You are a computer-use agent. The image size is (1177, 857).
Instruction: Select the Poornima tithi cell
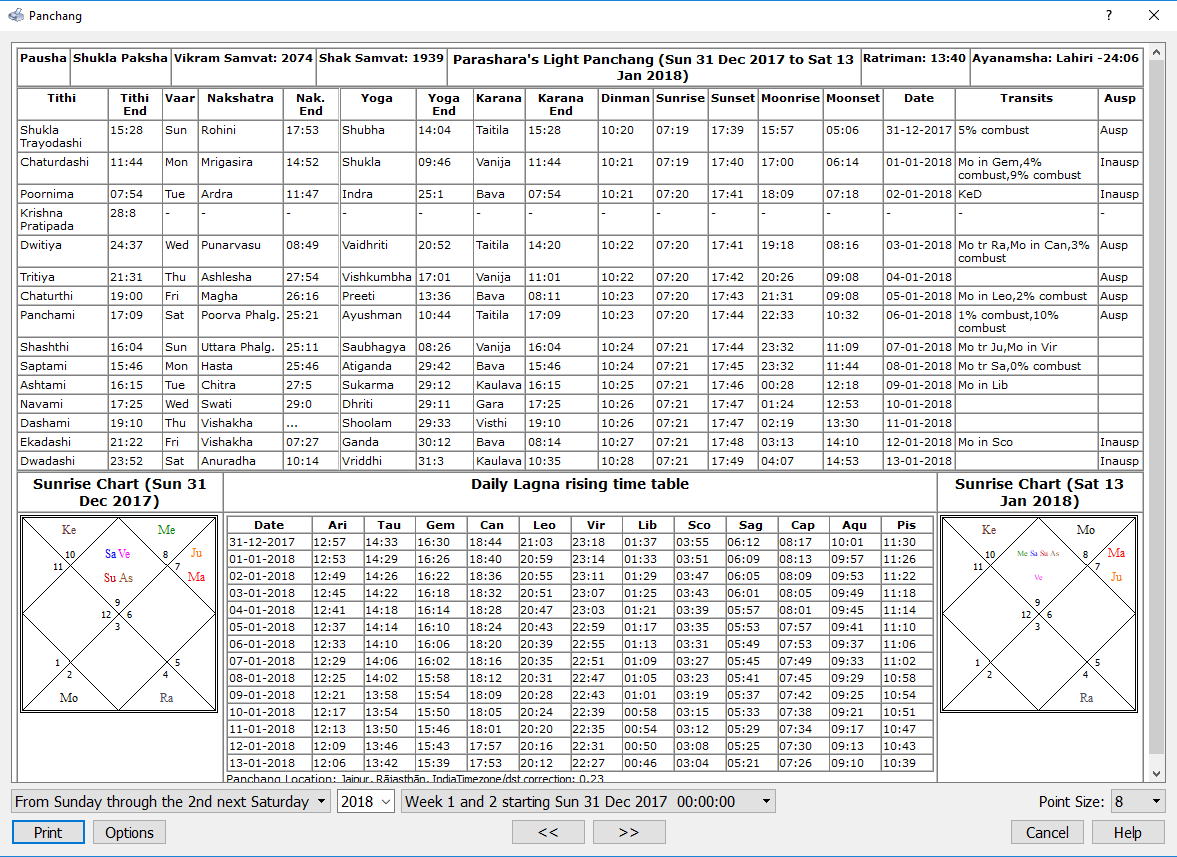(62, 194)
